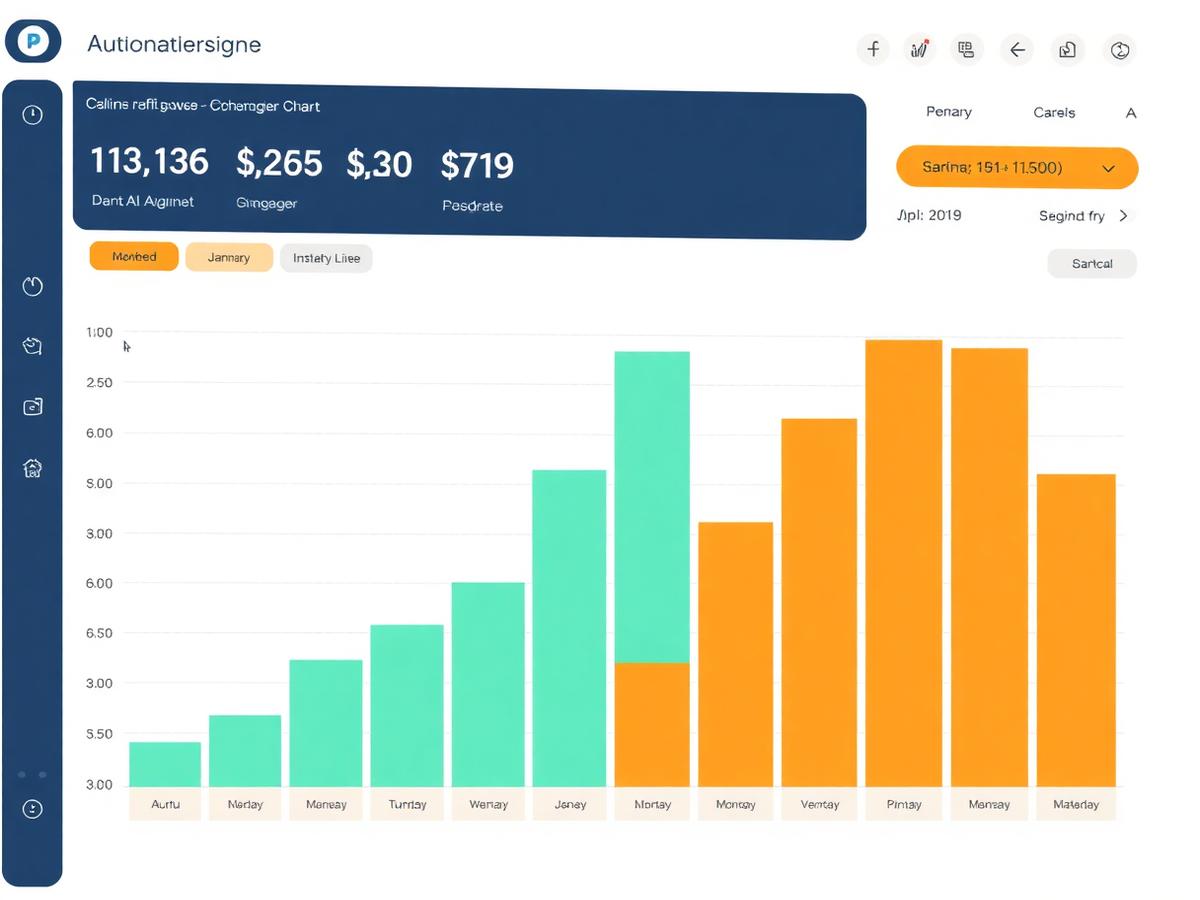Select the tallest orange bar Pimay

pos(903,563)
